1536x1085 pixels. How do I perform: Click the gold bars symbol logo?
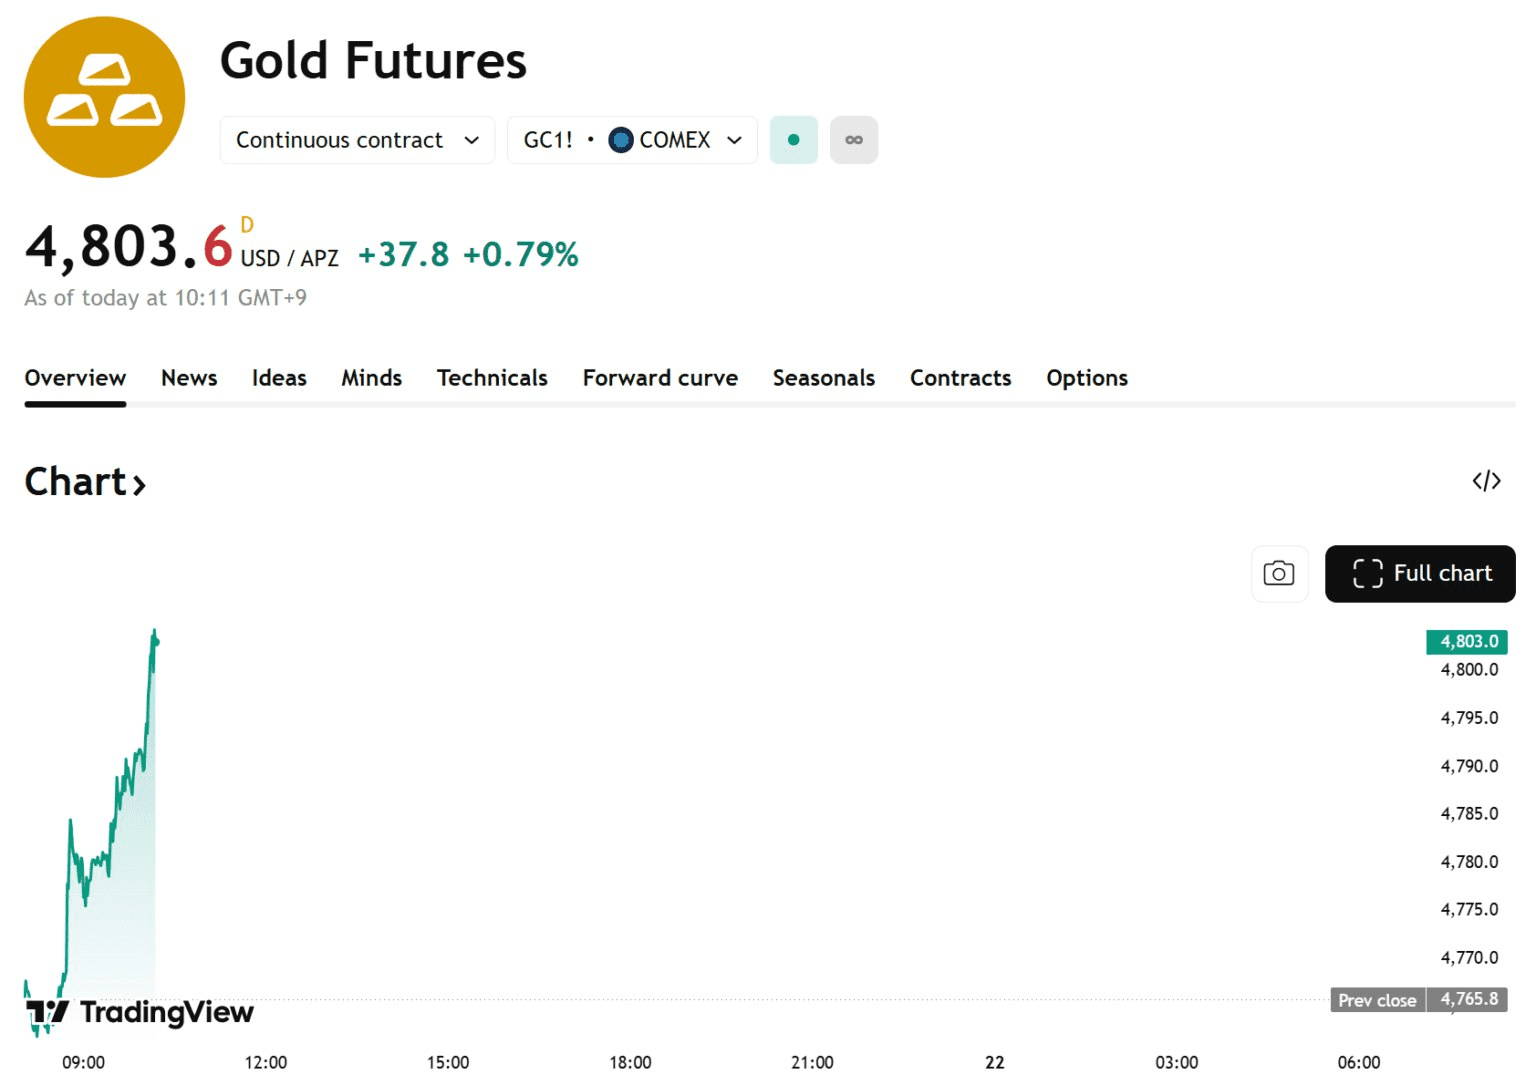[x=104, y=97]
